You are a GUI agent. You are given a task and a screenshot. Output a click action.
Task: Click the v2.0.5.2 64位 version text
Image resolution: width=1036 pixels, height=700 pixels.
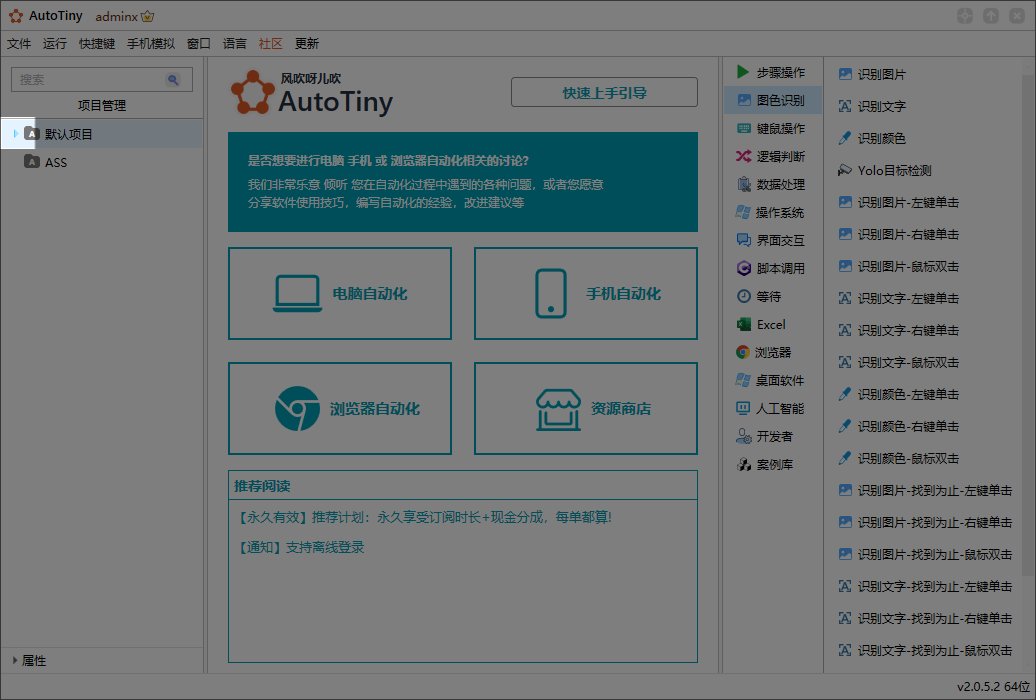pyautogui.click(x=993, y=687)
